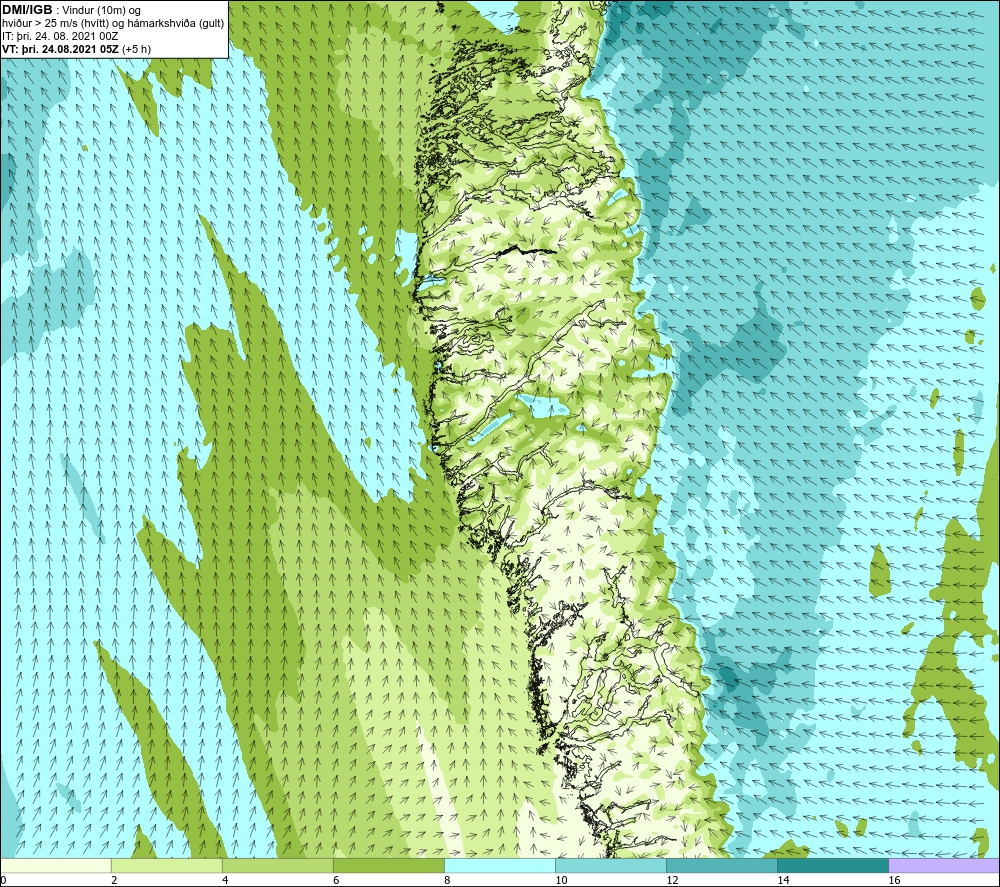Click the '2' scale label
The image size is (1000, 887).
(x=114, y=881)
